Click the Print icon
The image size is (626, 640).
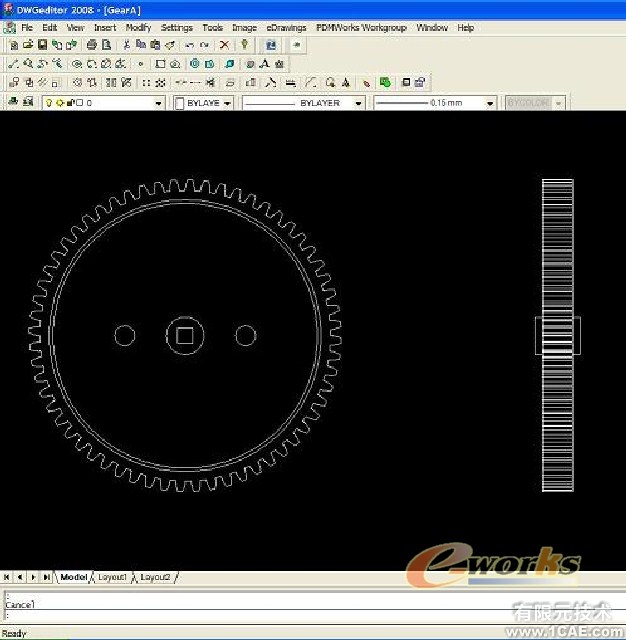[92, 45]
